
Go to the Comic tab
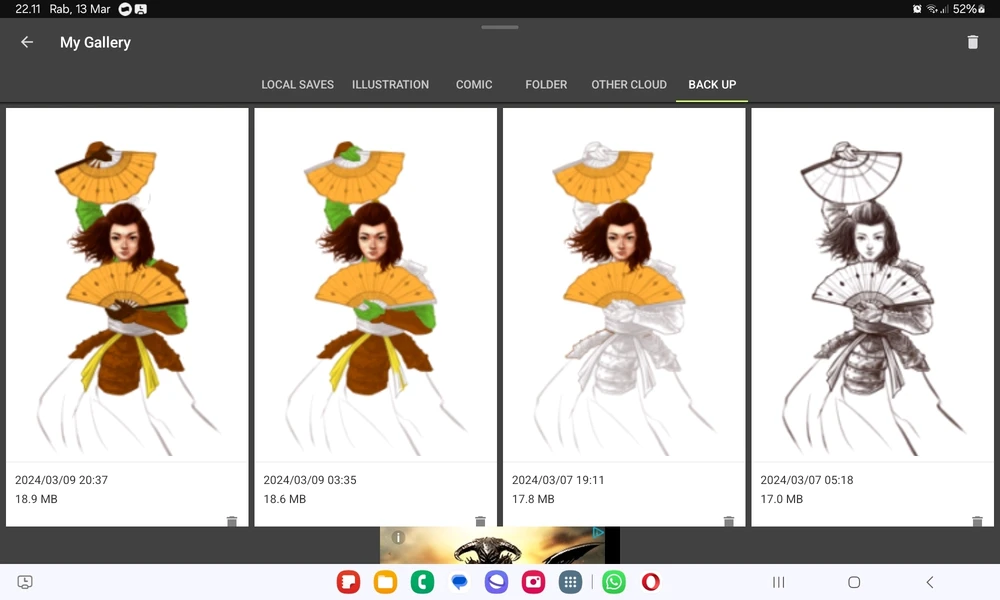click(x=474, y=85)
